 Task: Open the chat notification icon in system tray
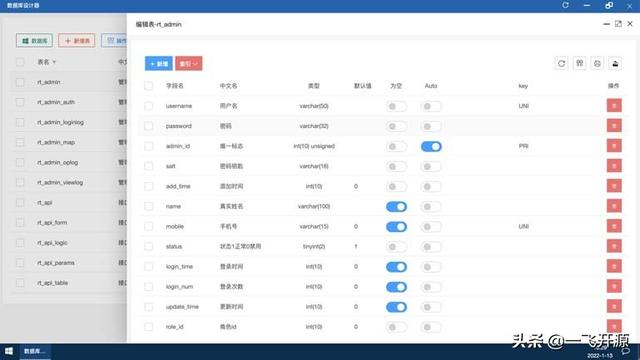[x=626, y=351]
